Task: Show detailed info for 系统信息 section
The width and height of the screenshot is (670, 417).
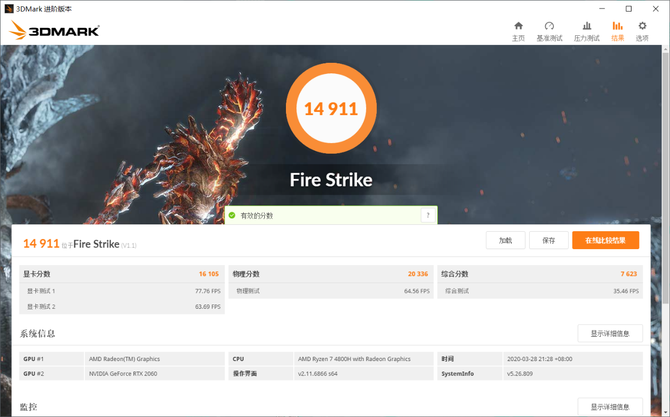Action: (x=610, y=333)
